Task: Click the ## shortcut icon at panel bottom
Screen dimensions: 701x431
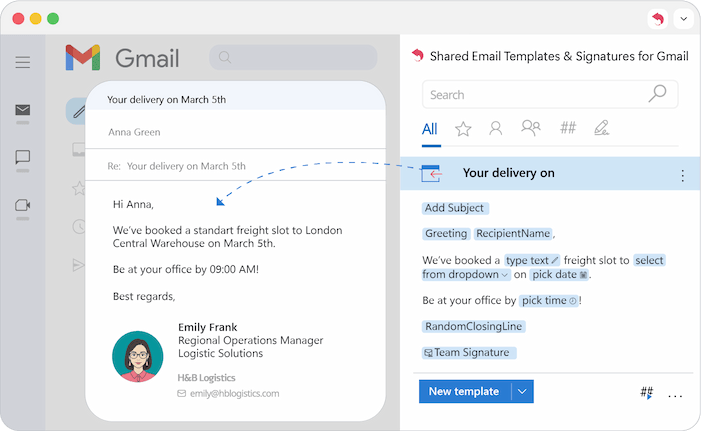Action: click(646, 393)
